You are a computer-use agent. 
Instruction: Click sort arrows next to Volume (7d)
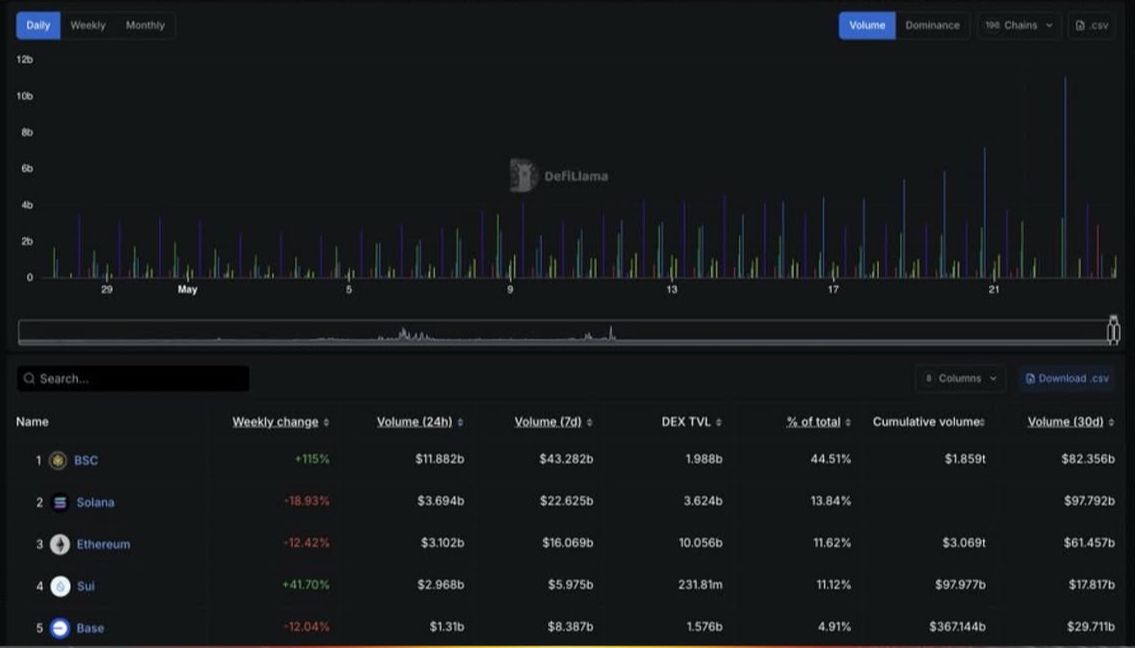pyautogui.click(x=589, y=422)
